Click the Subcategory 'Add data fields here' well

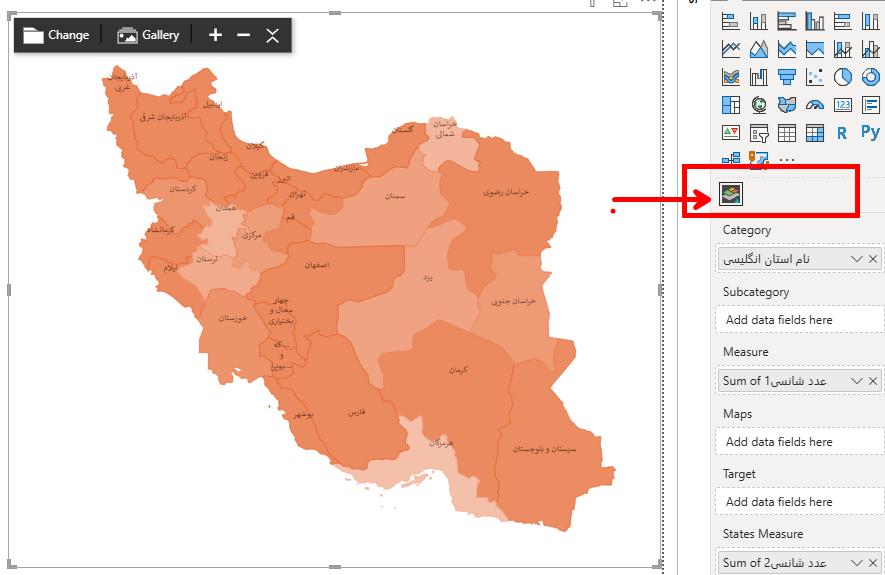(800, 320)
